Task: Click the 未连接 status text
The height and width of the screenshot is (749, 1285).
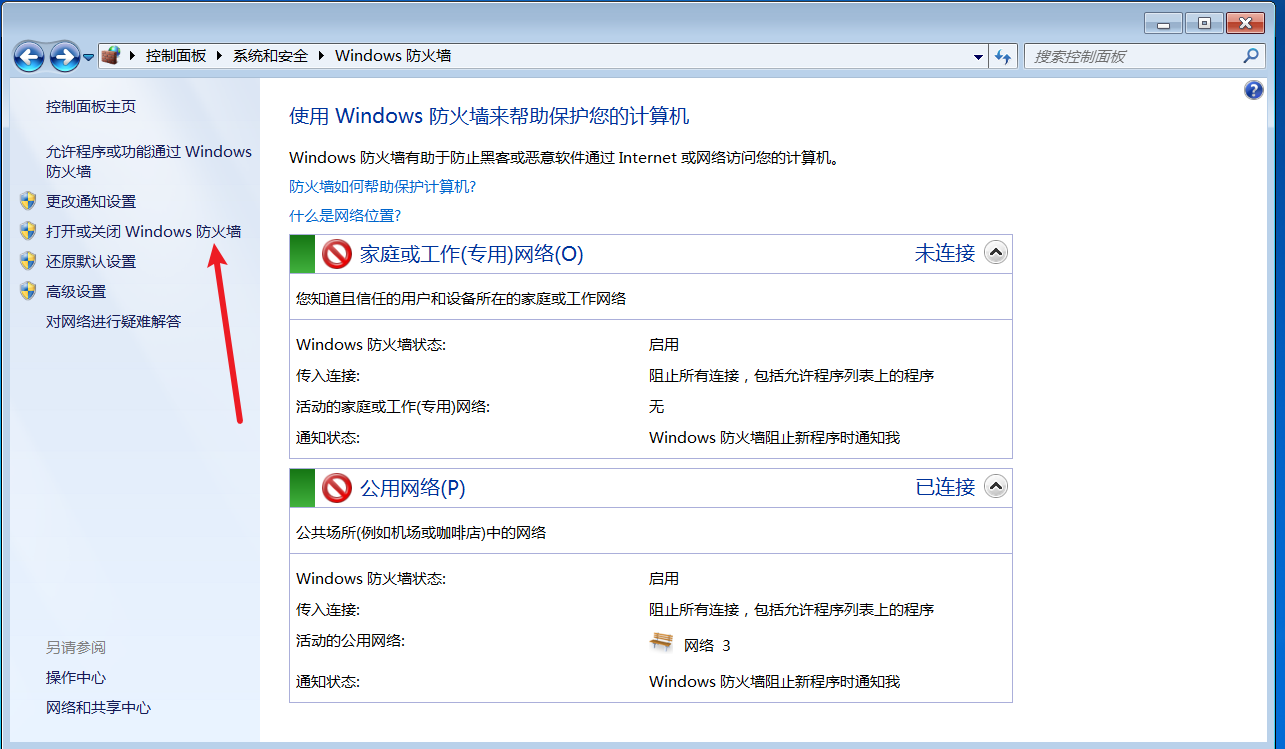Action: point(945,253)
